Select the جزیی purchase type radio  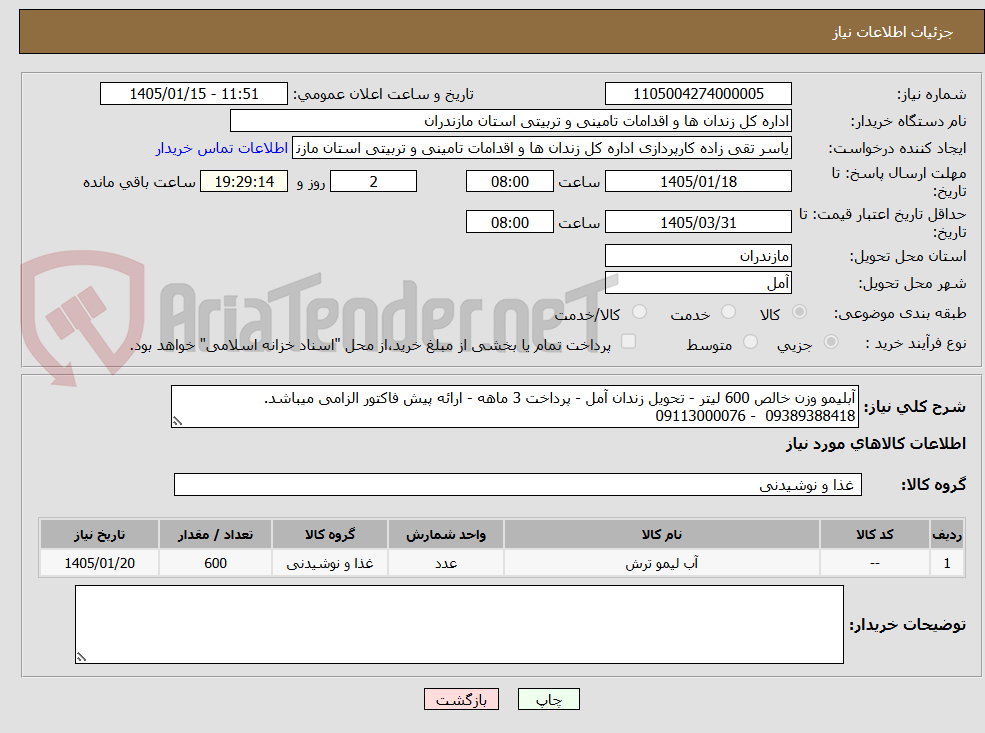830,342
